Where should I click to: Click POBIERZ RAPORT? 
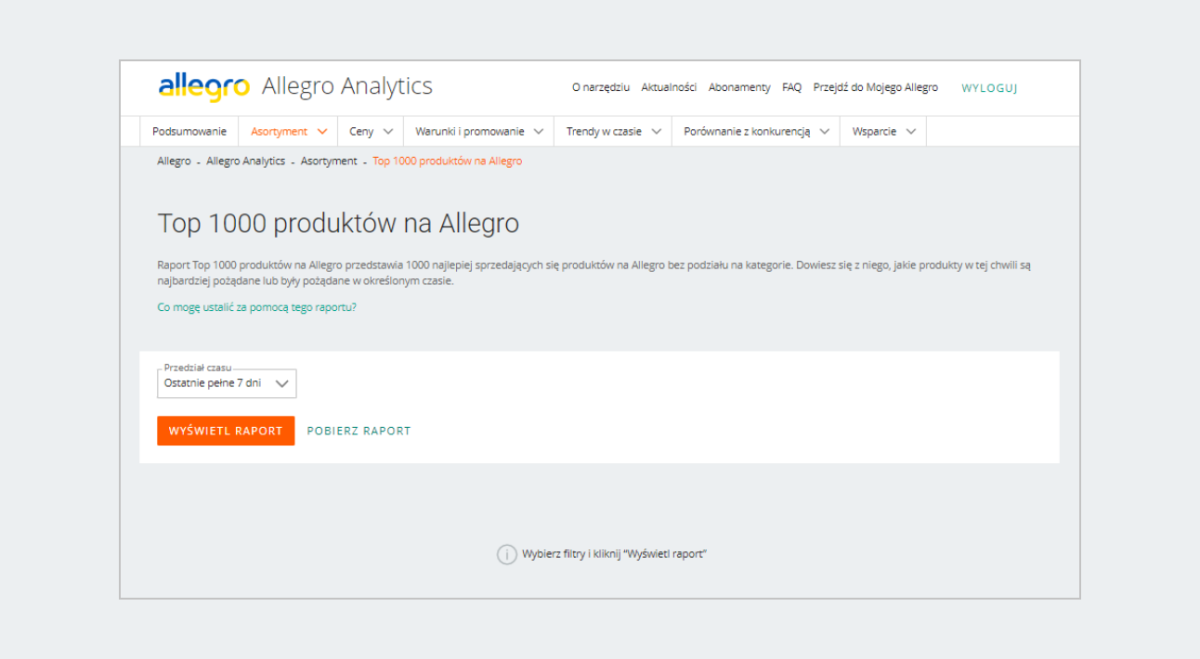[358, 430]
